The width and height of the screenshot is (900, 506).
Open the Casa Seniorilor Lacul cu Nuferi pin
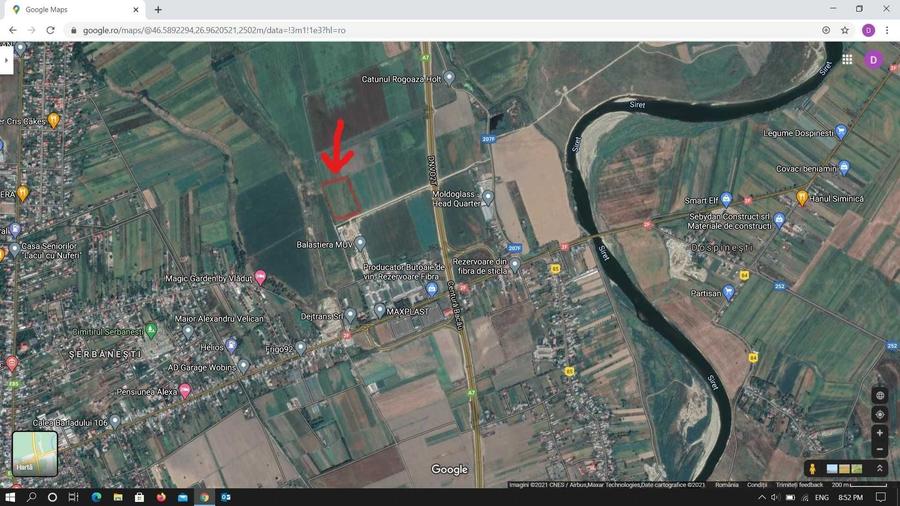[x=14, y=250]
